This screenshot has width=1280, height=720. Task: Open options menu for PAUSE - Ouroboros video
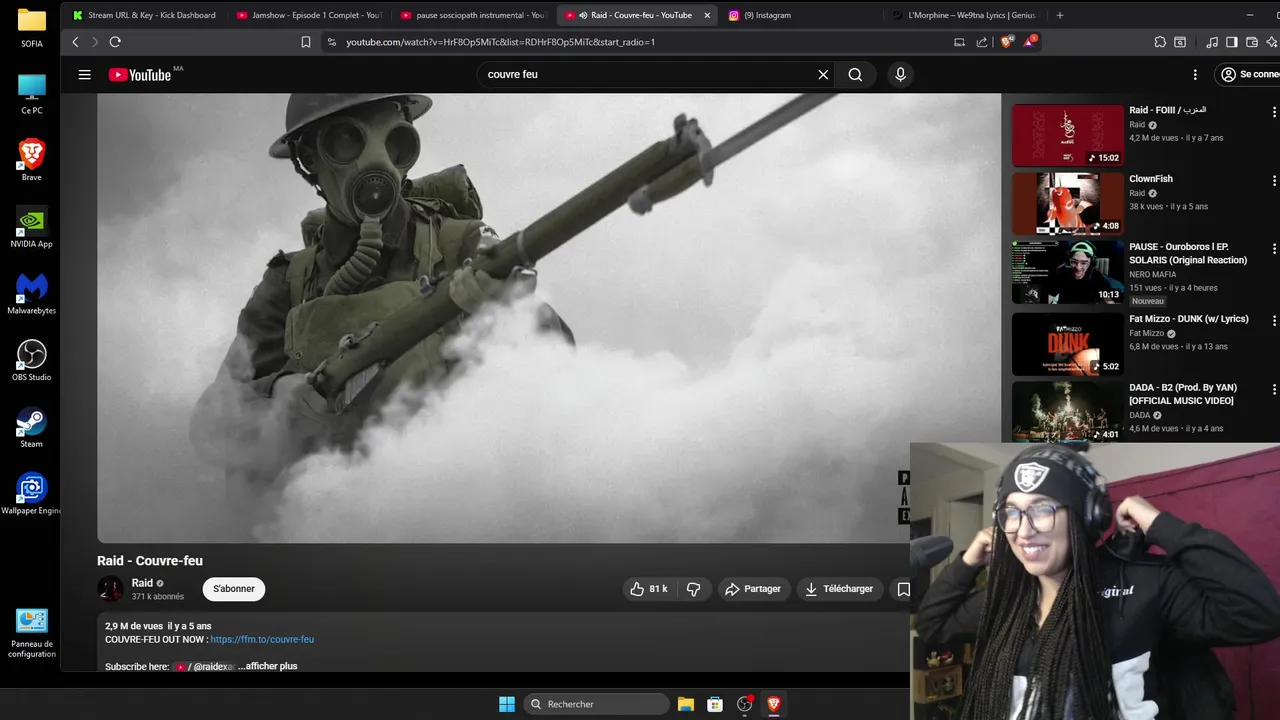1274,249
